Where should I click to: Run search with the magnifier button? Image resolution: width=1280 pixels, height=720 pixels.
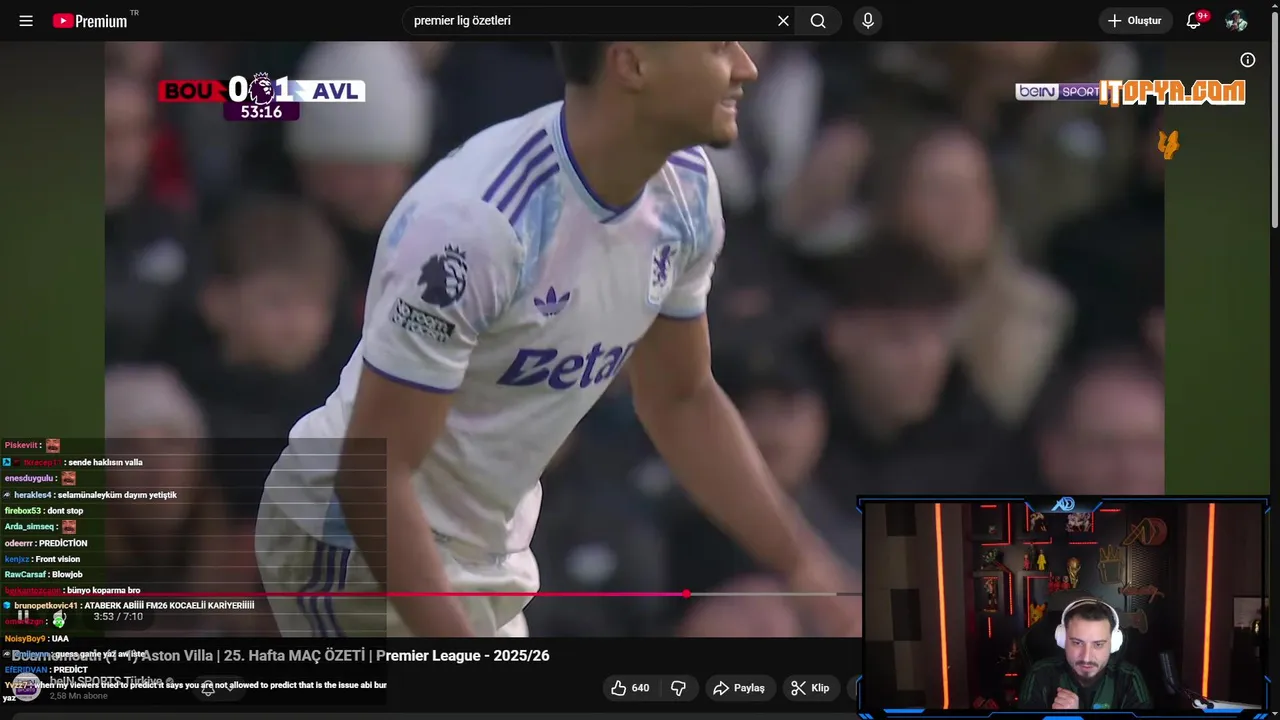pyautogui.click(x=818, y=21)
